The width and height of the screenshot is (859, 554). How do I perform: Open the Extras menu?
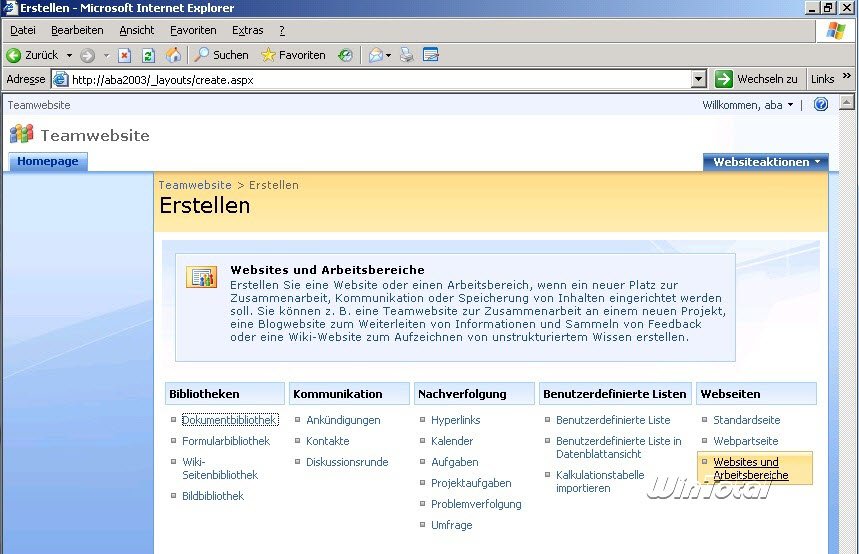click(248, 30)
